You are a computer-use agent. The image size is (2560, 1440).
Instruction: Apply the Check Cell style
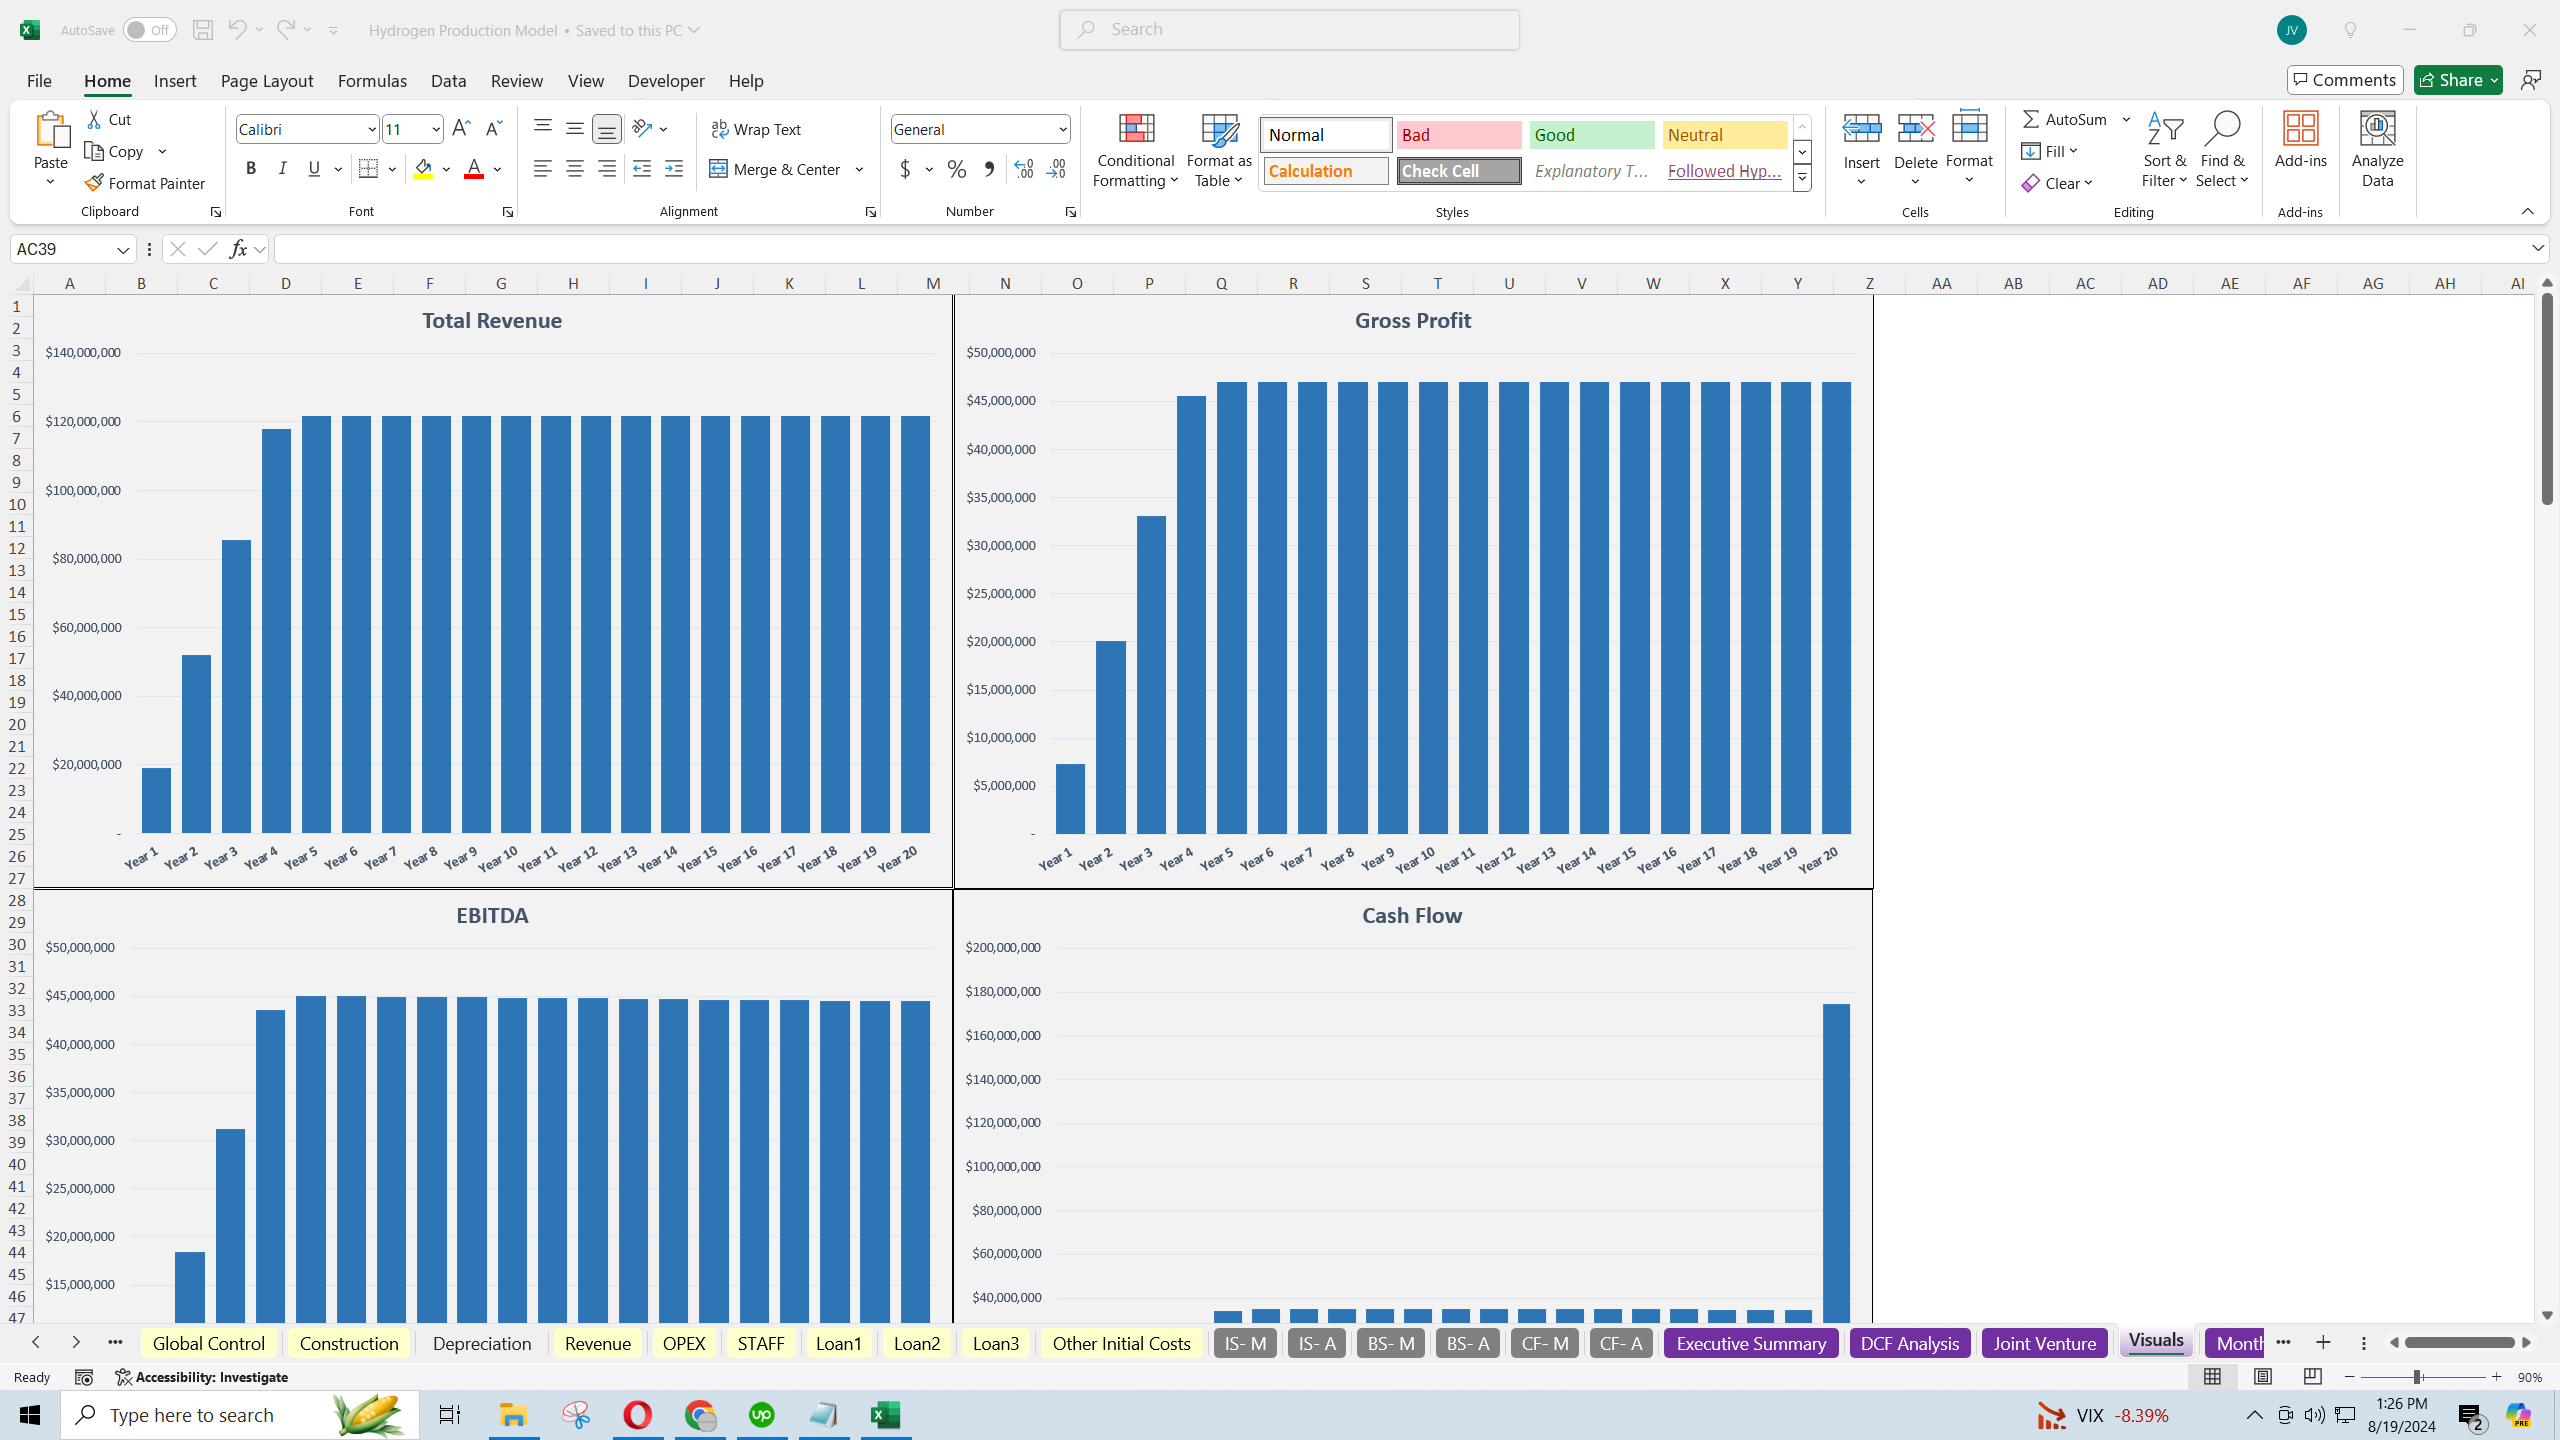pos(1459,171)
